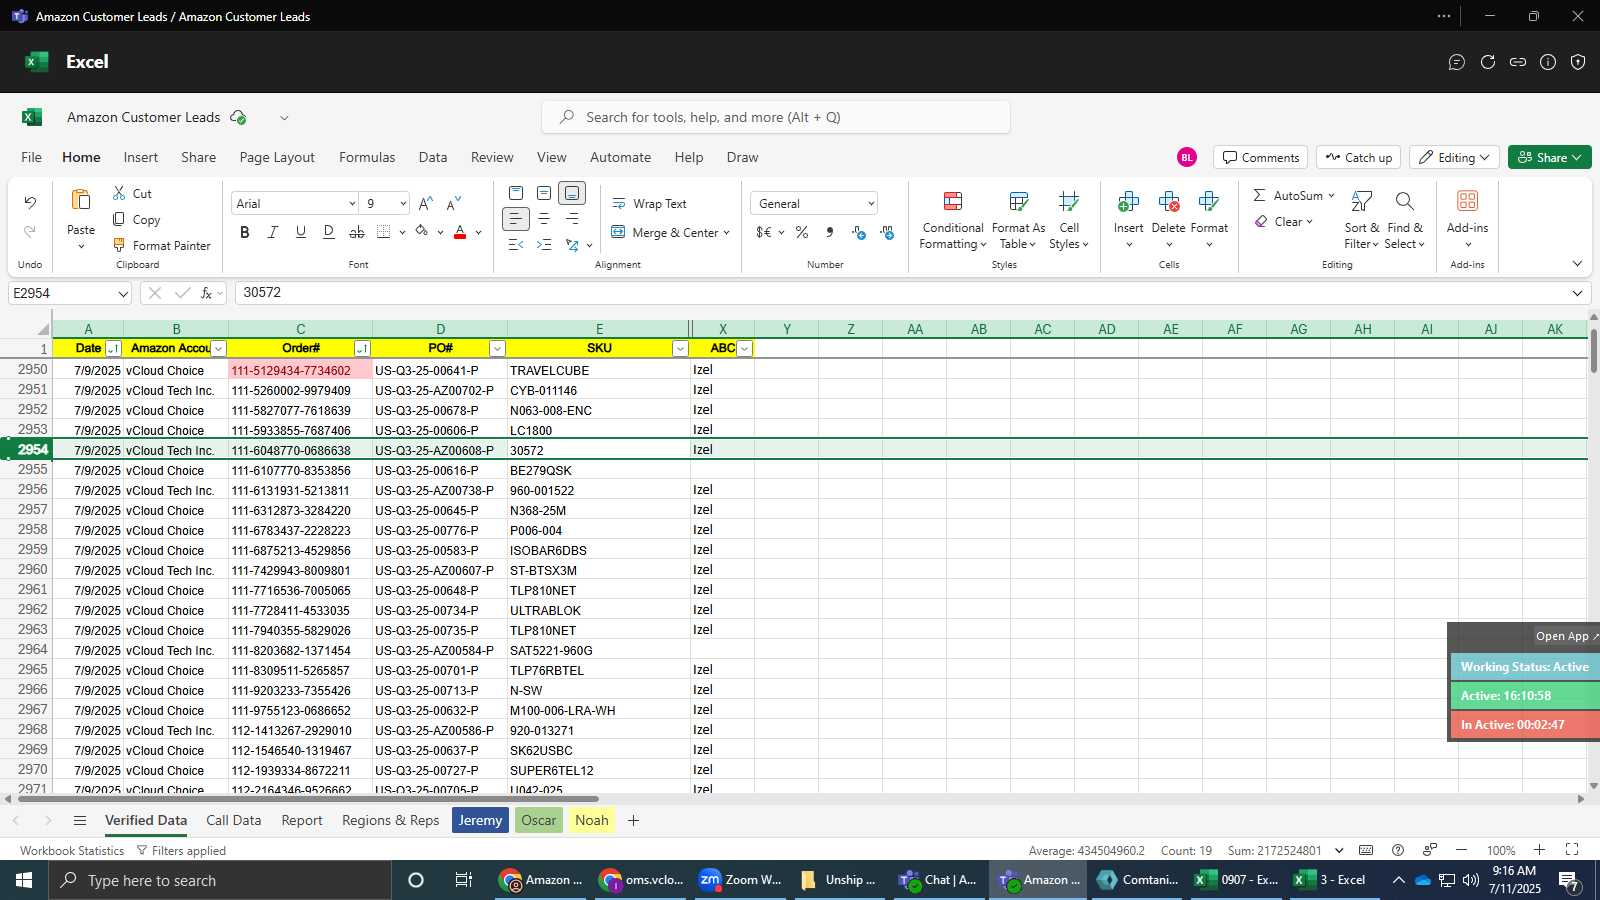The height and width of the screenshot is (900, 1600).
Task: Increase font size with the larger A icon
Action: click(426, 203)
